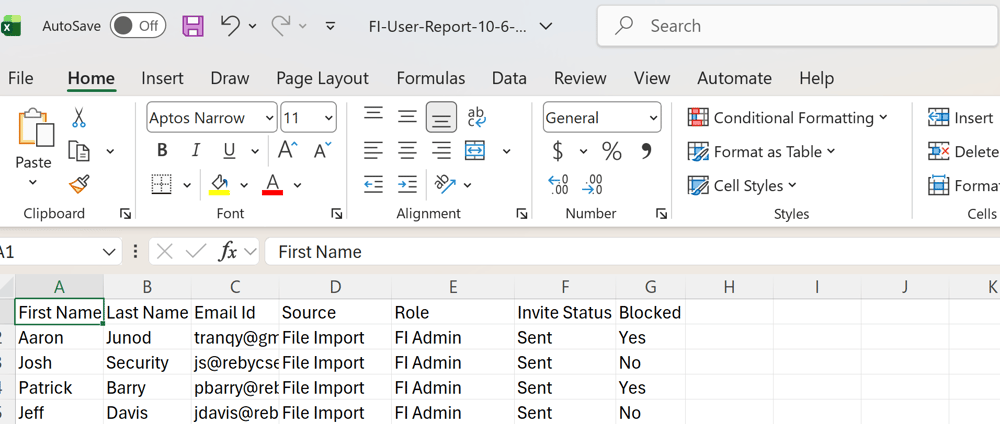Expand the Paste options arrow
The height and width of the screenshot is (424, 1000).
[x=33, y=184]
